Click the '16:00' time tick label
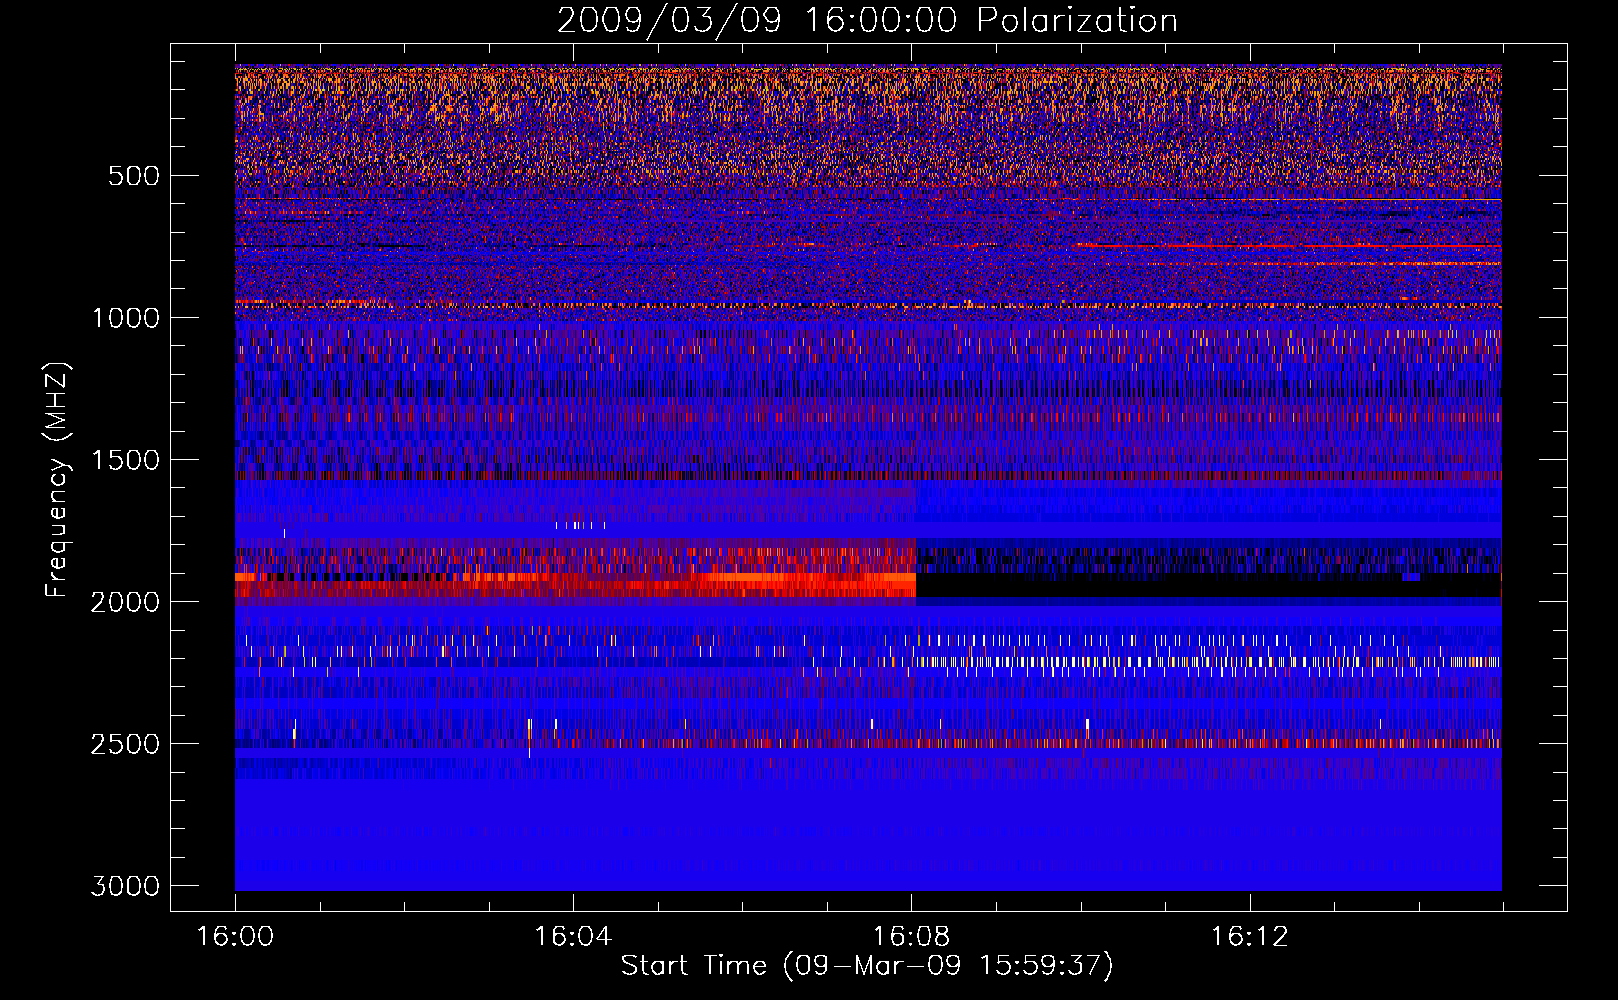The height and width of the screenshot is (1000, 1618). 235,937
